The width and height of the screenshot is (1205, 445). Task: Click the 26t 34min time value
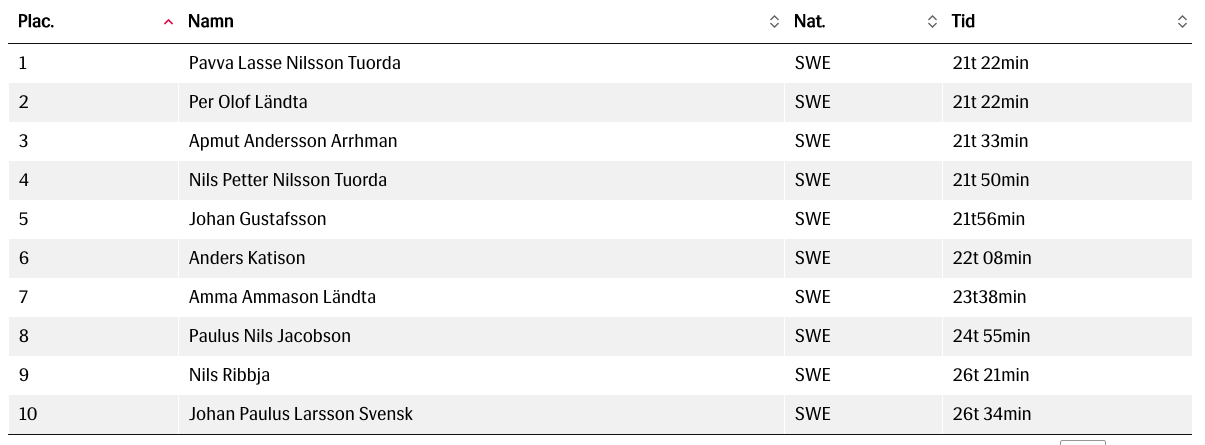pyautogui.click(x=991, y=414)
